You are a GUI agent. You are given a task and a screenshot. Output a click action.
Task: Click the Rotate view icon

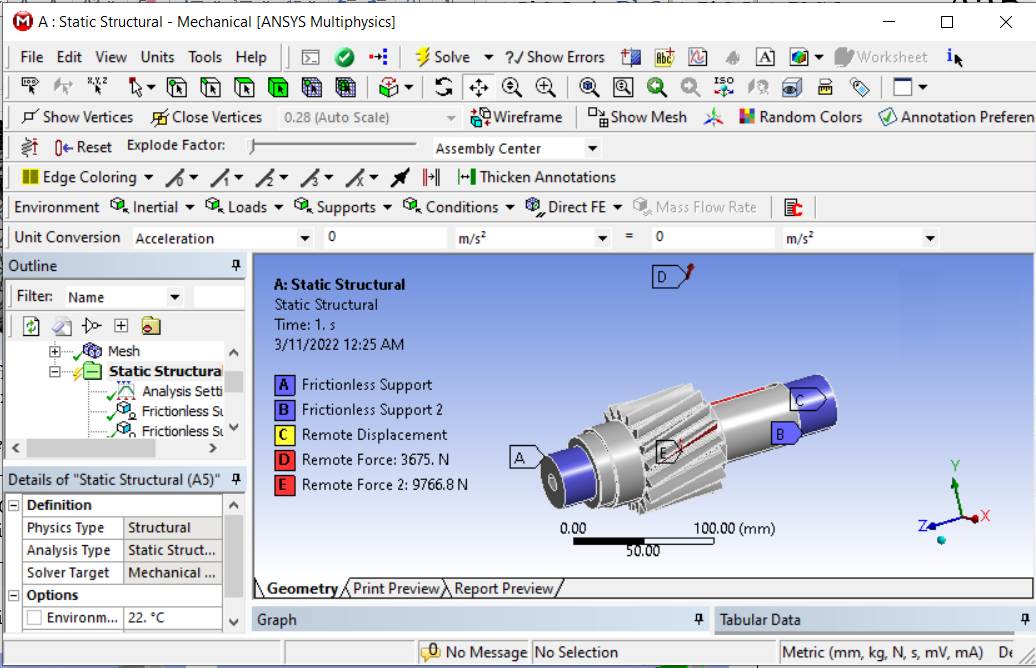[444, 87]
